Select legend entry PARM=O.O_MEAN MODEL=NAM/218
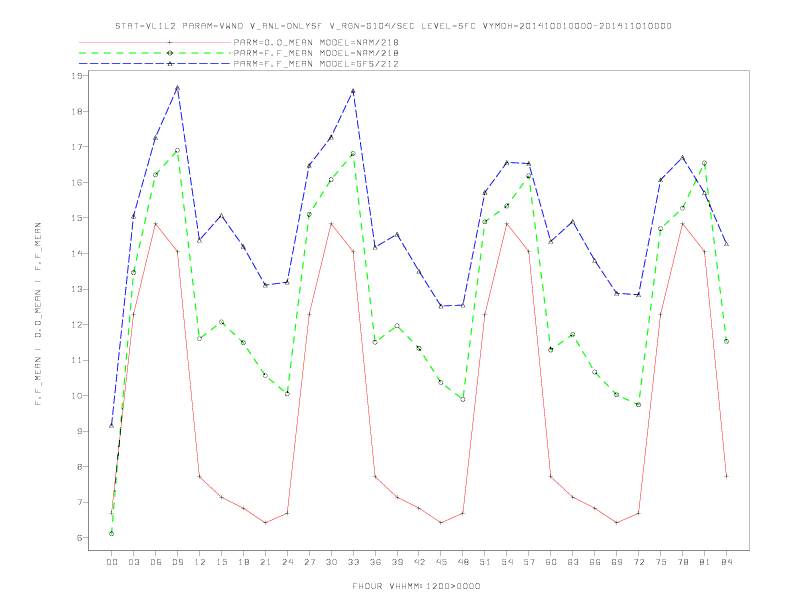792x612 pixels. click(x=316, y=42)
